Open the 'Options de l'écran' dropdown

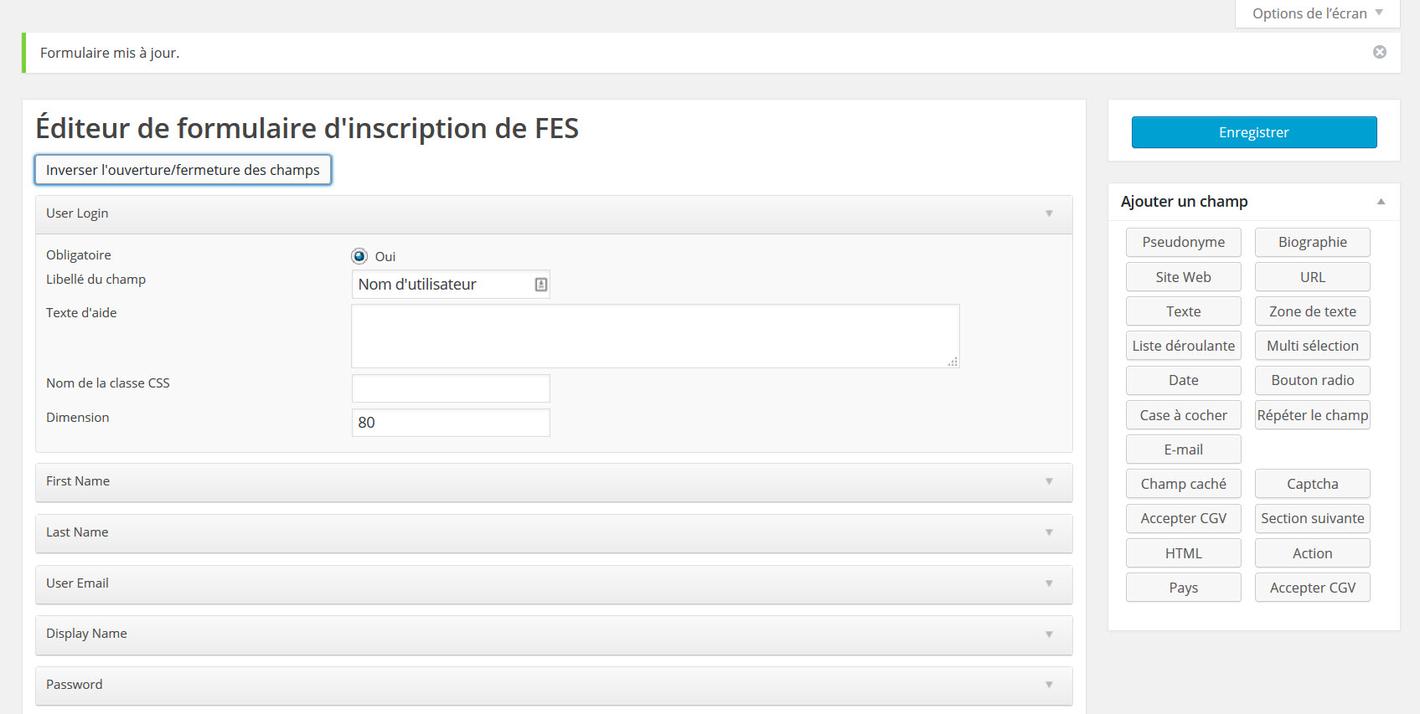click(1316, 13)
